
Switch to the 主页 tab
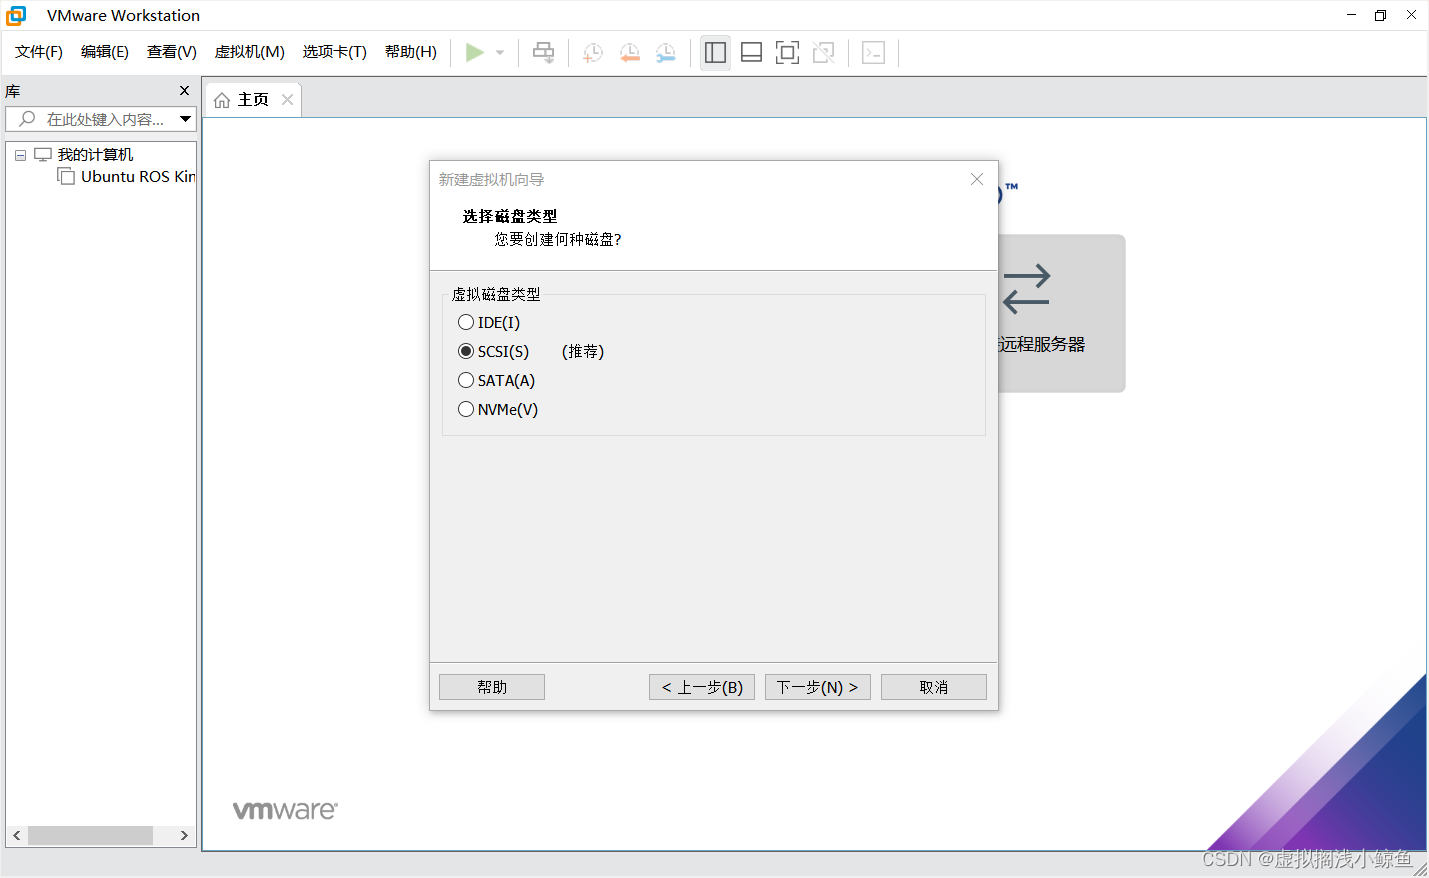point(253,100)
